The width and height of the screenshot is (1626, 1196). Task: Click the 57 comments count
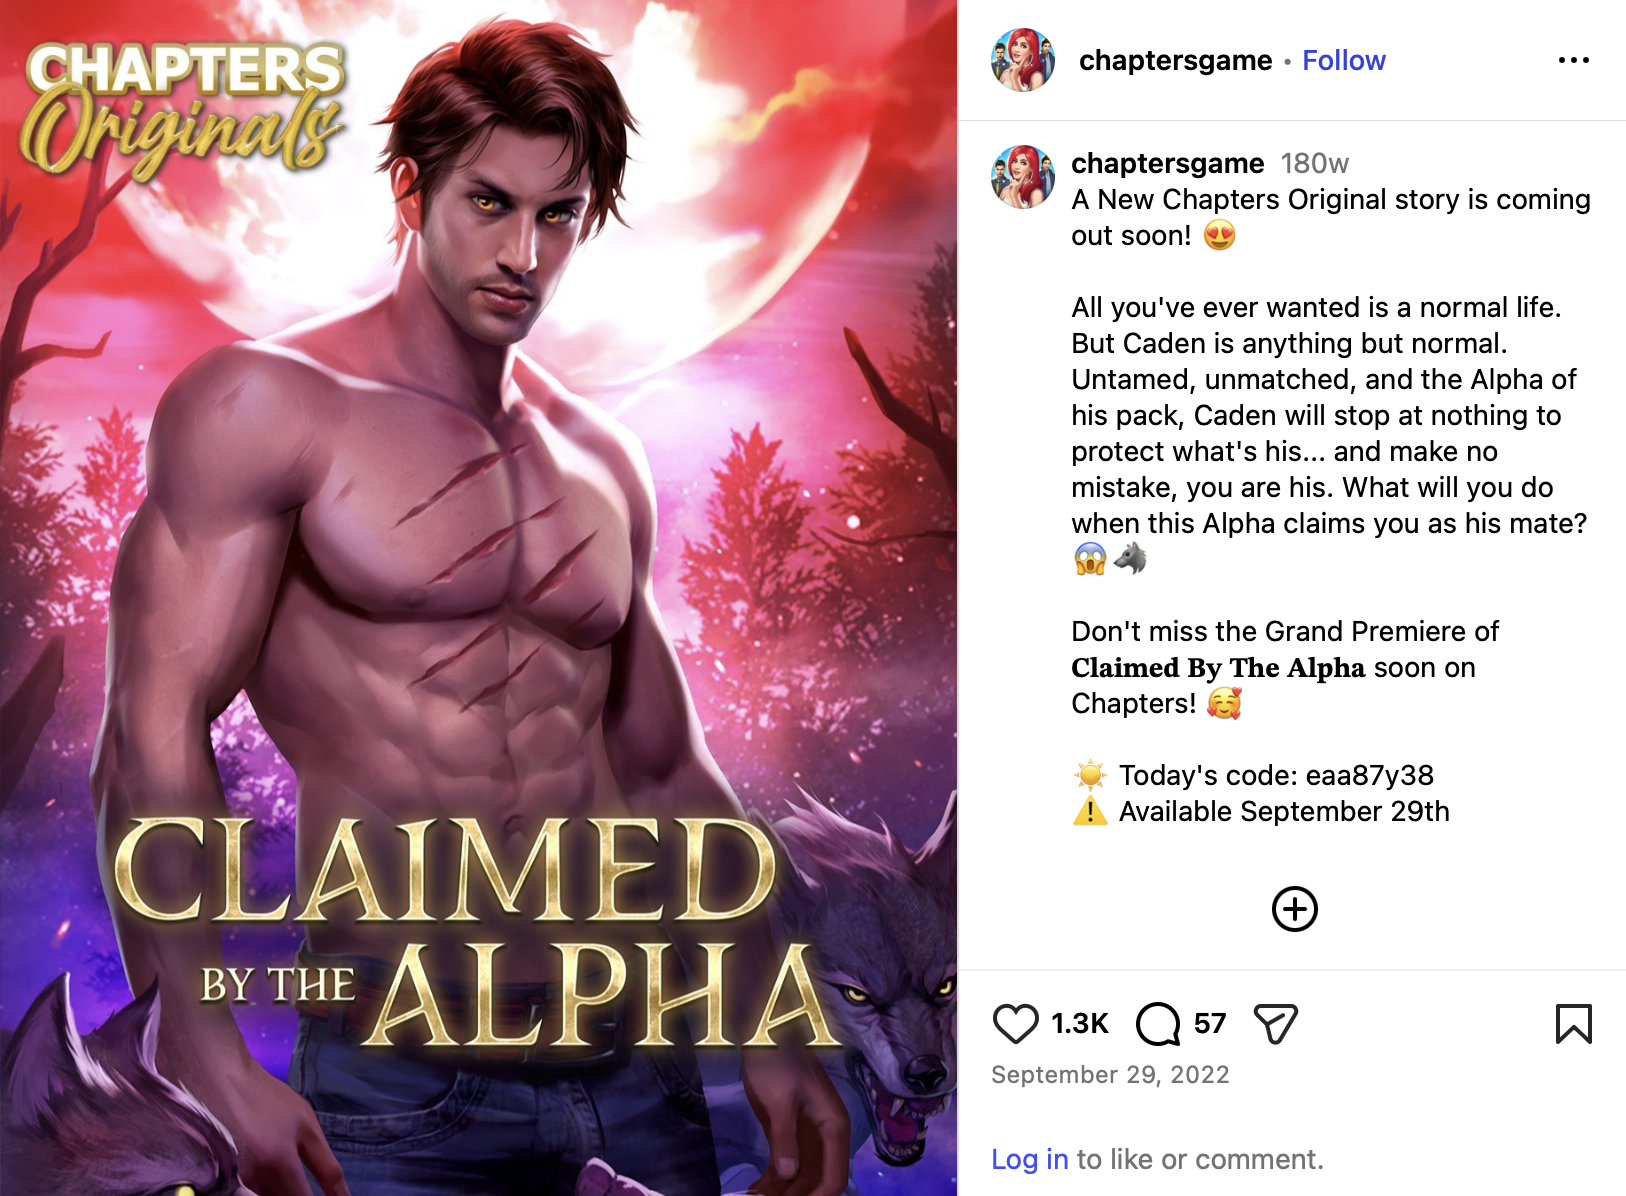pyautogui.click(x=1210, y=1024)
